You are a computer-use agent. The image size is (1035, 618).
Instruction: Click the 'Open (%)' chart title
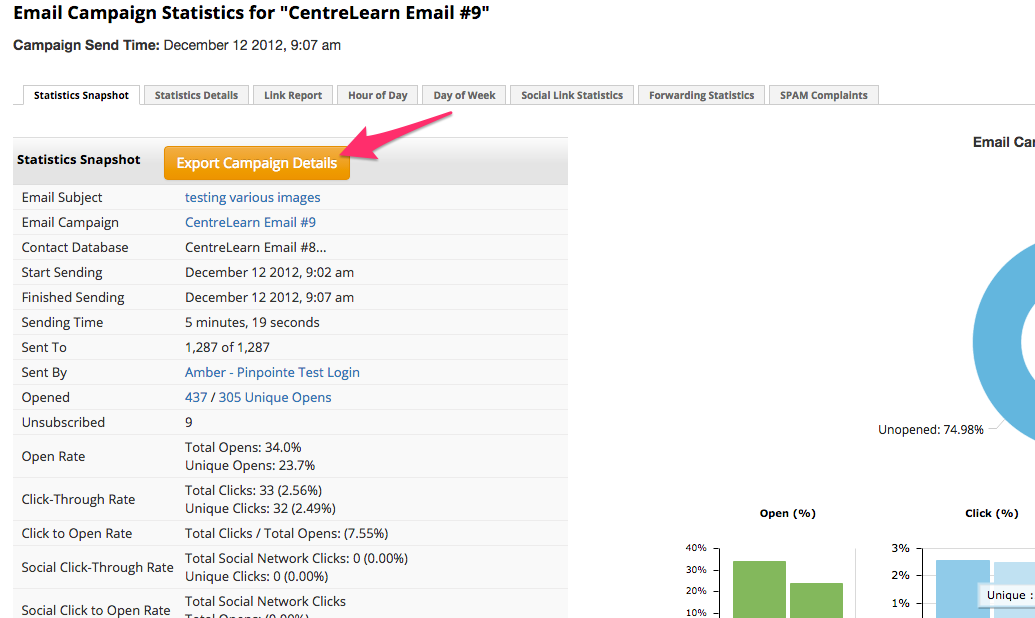[787, 514]
